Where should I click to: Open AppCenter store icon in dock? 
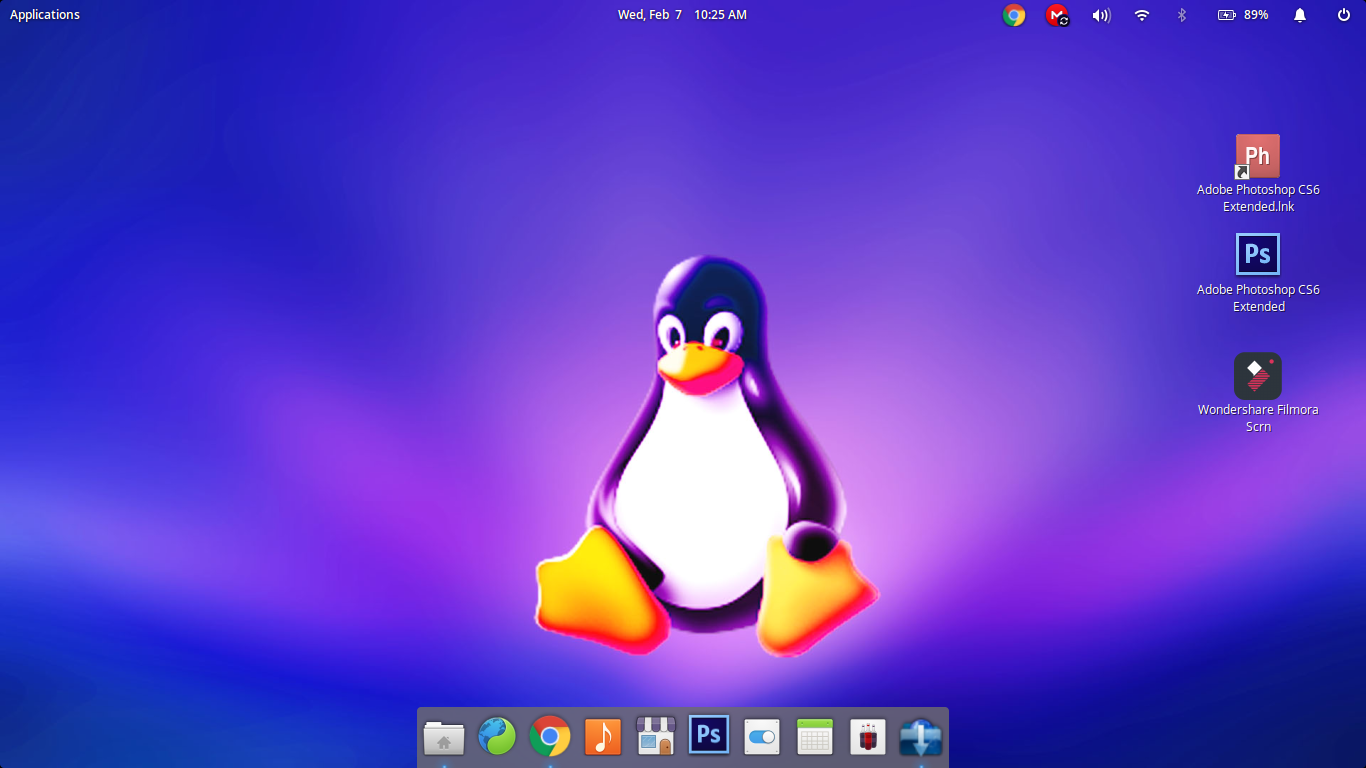point(656,737)
